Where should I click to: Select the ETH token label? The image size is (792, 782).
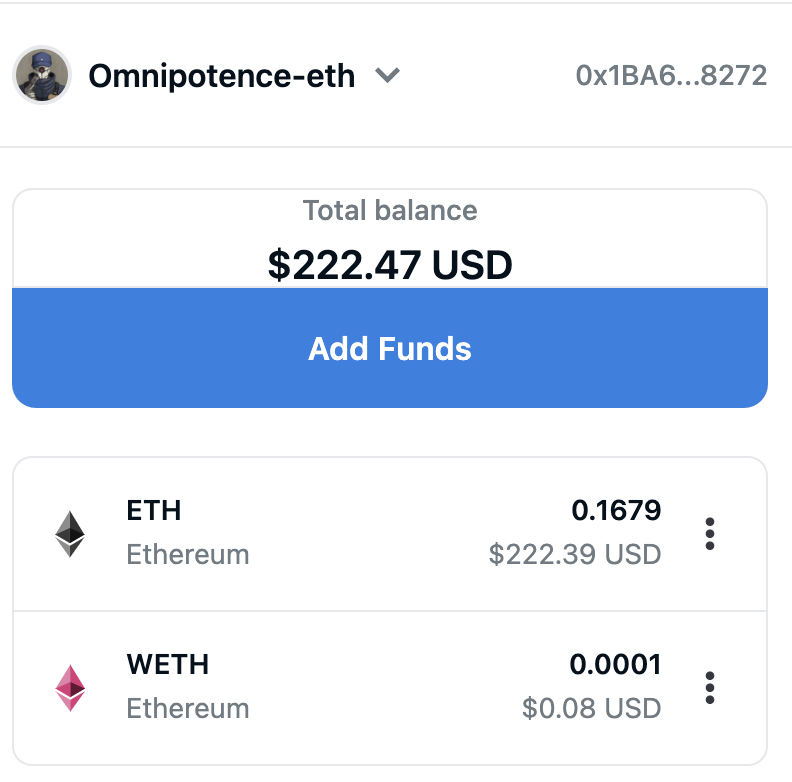coord(154,510)
